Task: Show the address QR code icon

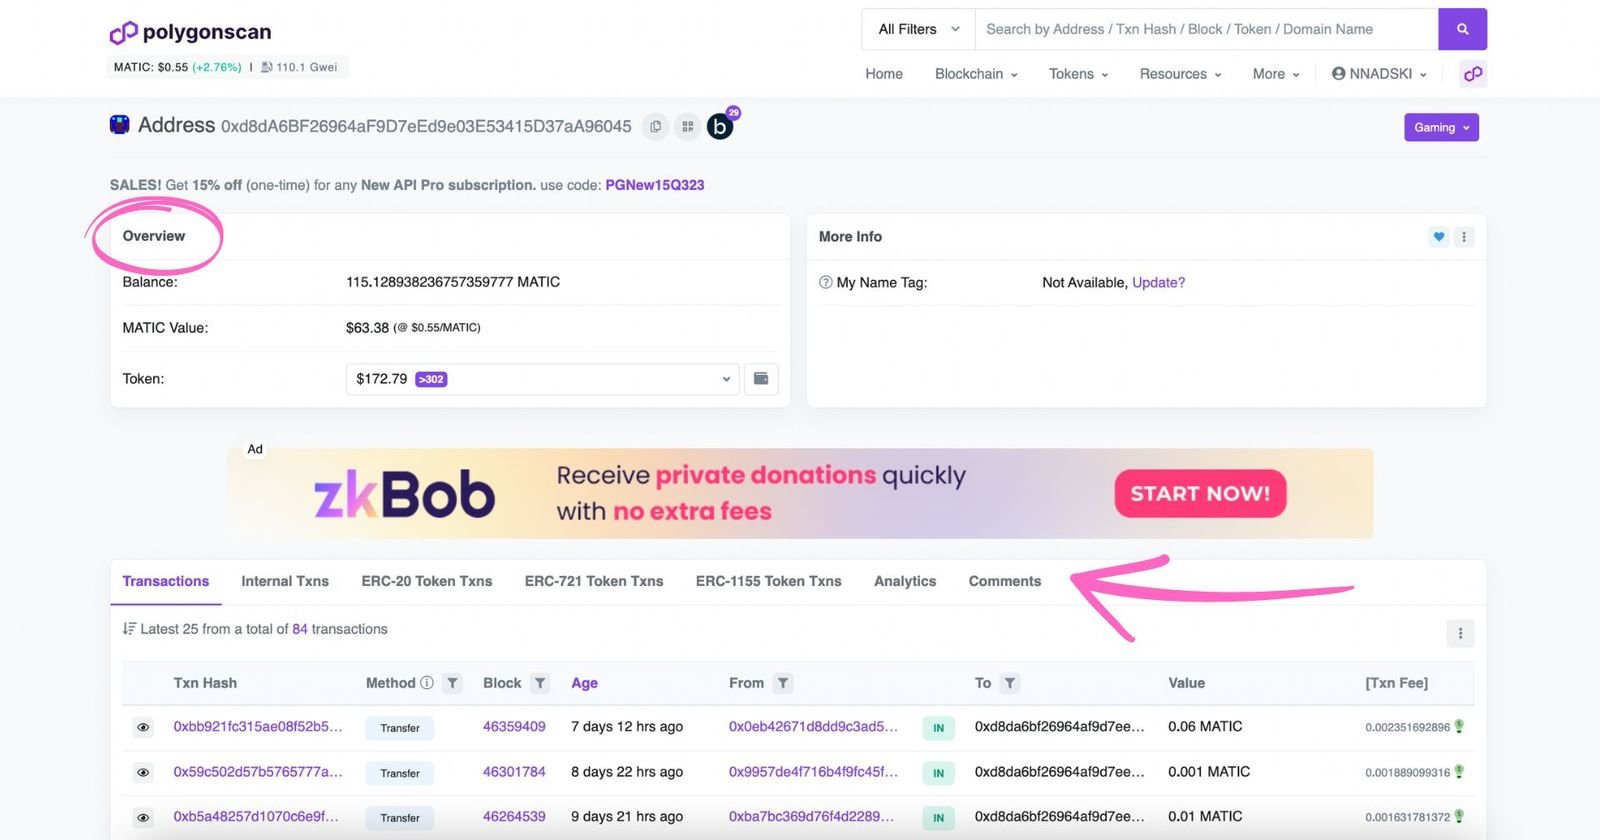Action: [687, 127]
